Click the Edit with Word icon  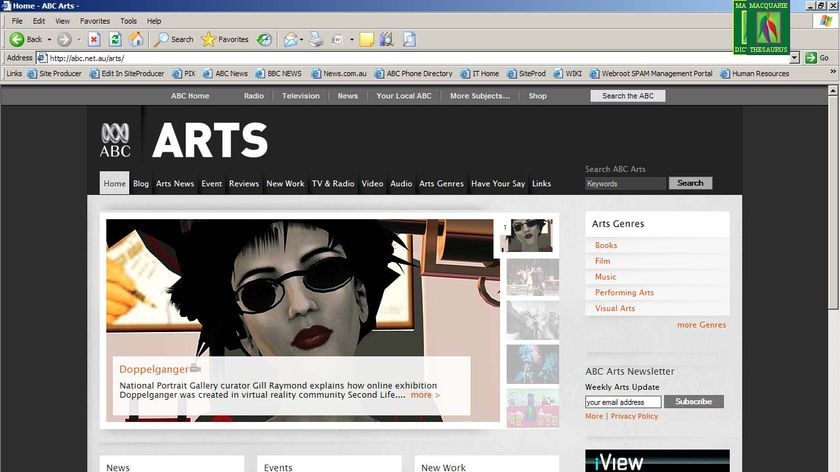tap(338, 39)
